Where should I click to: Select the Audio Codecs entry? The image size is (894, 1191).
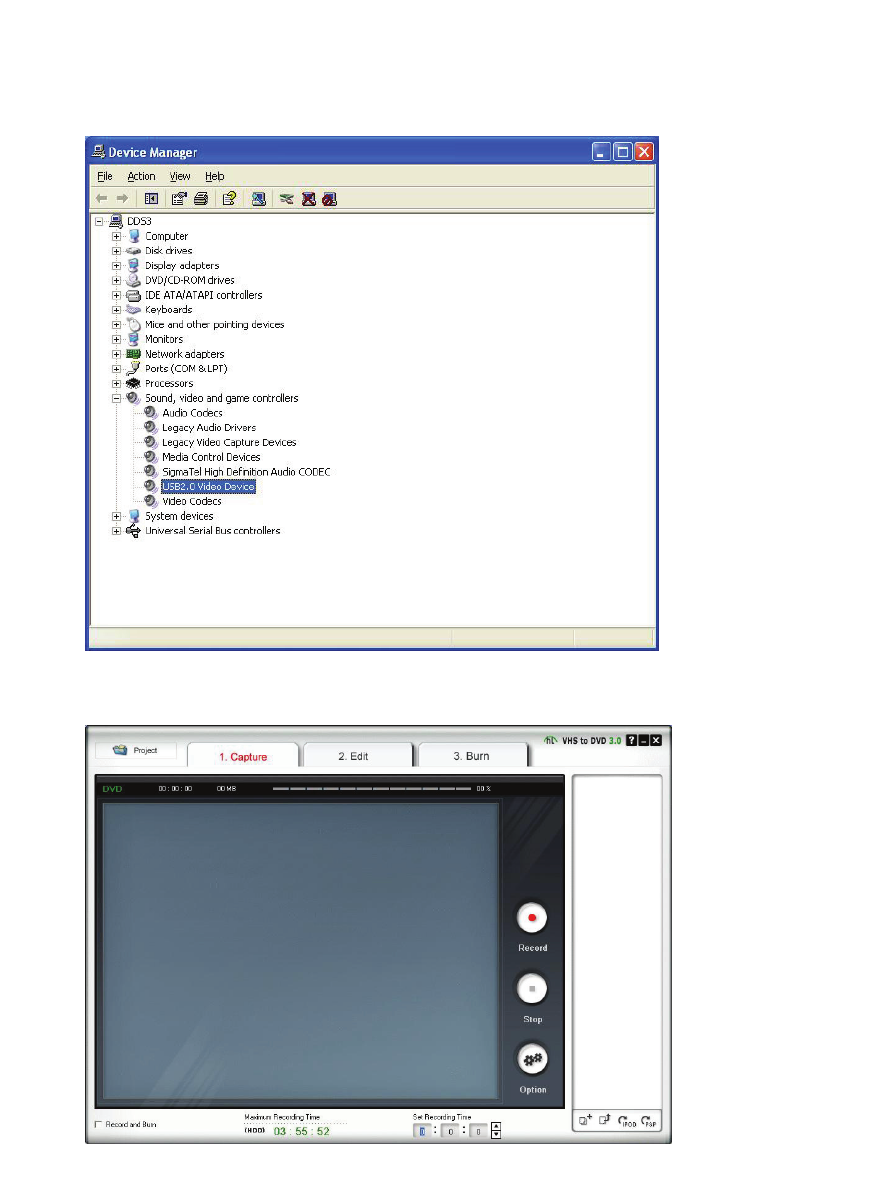(192, 413)
